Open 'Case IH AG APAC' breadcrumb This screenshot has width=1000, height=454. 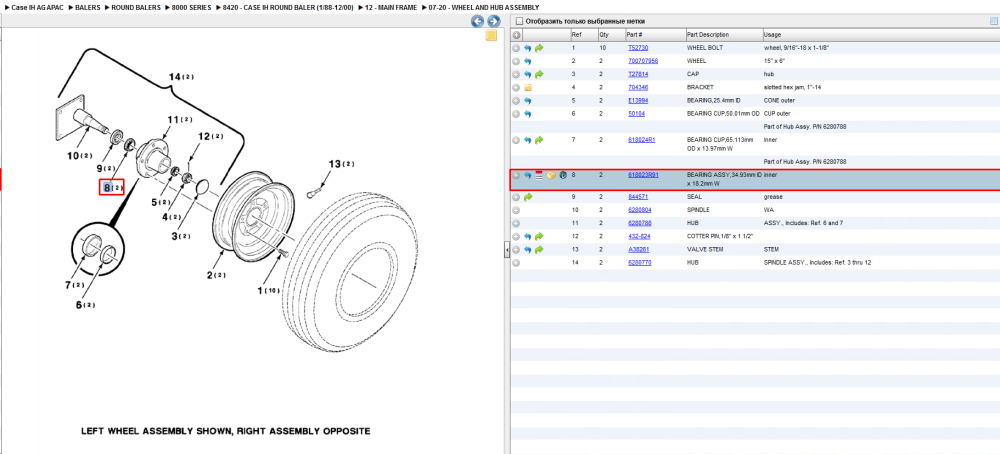point(38,7)
